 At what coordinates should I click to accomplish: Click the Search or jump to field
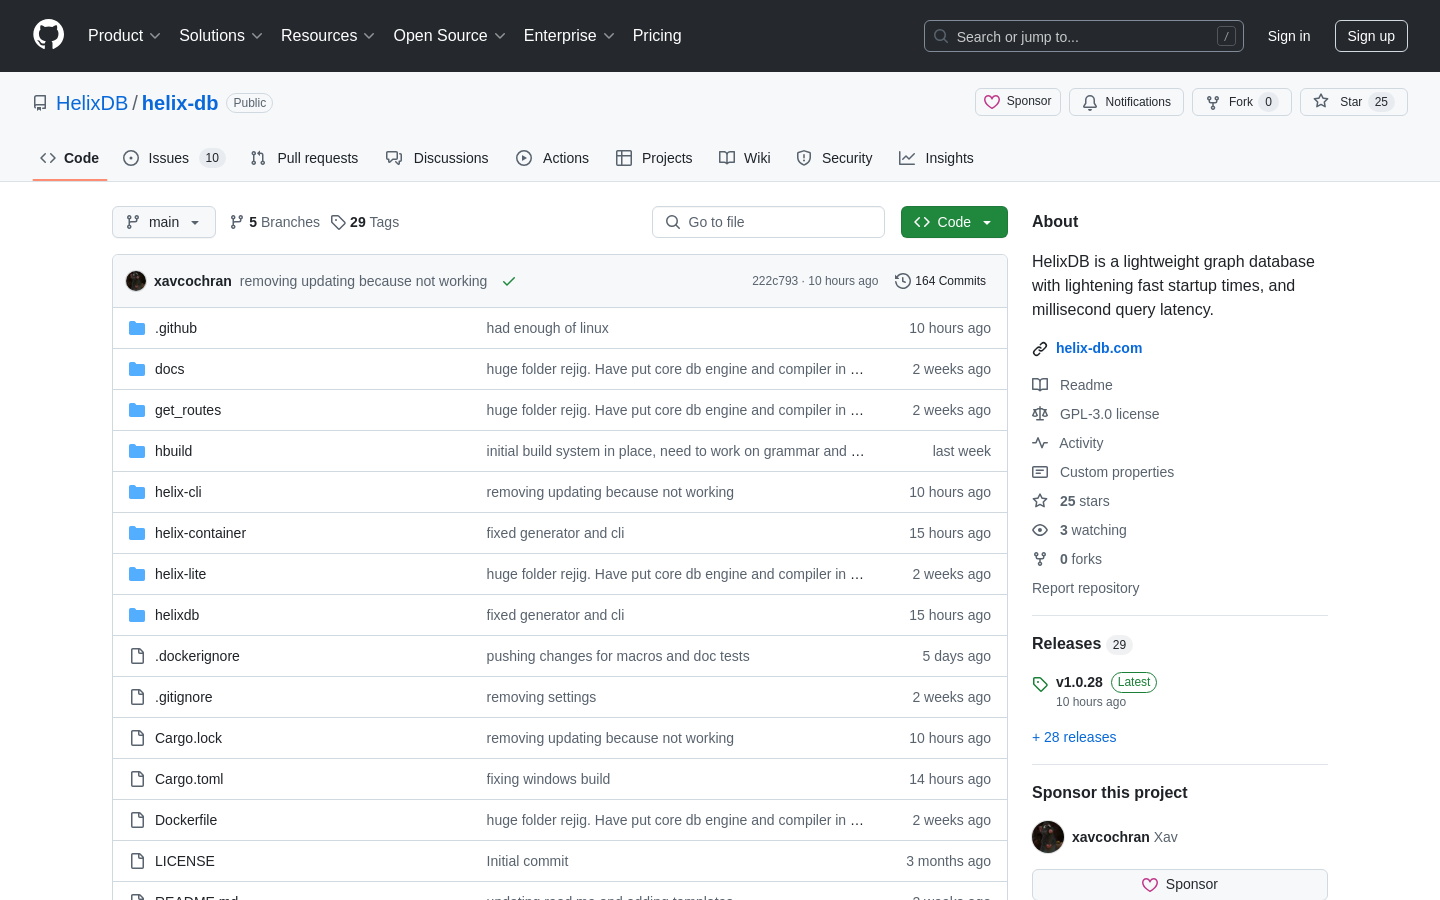(x=1084, y=36)
